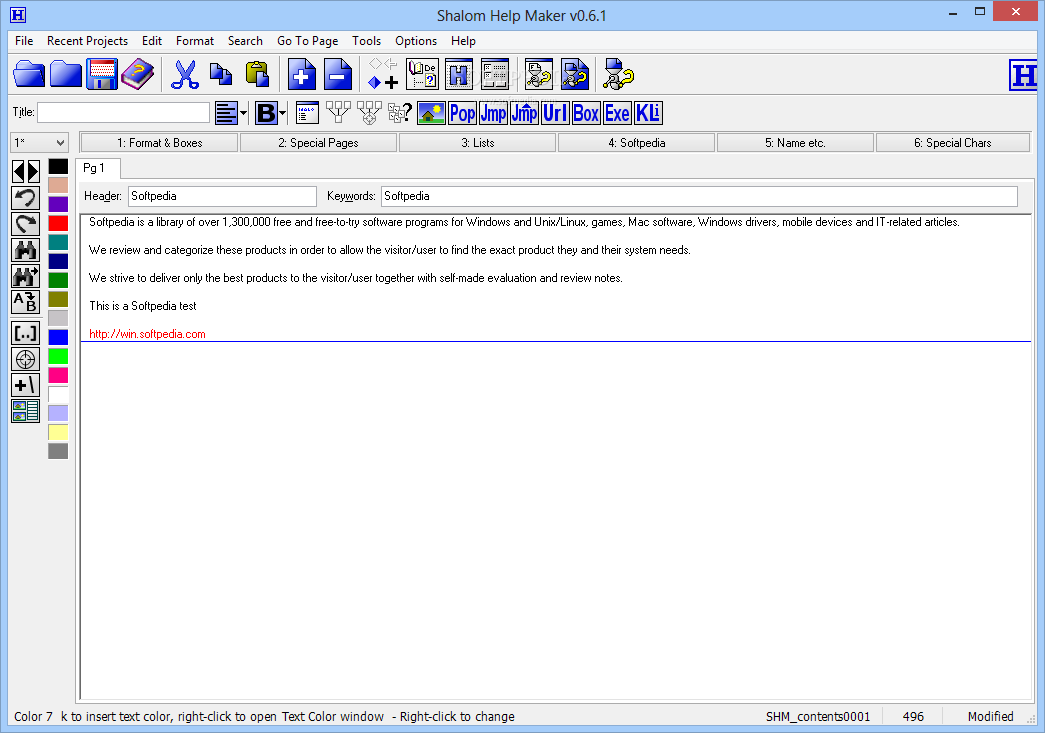Screen dimensions: 1045x733
Task: Apply bold with the B button
Action: (267, 113)
